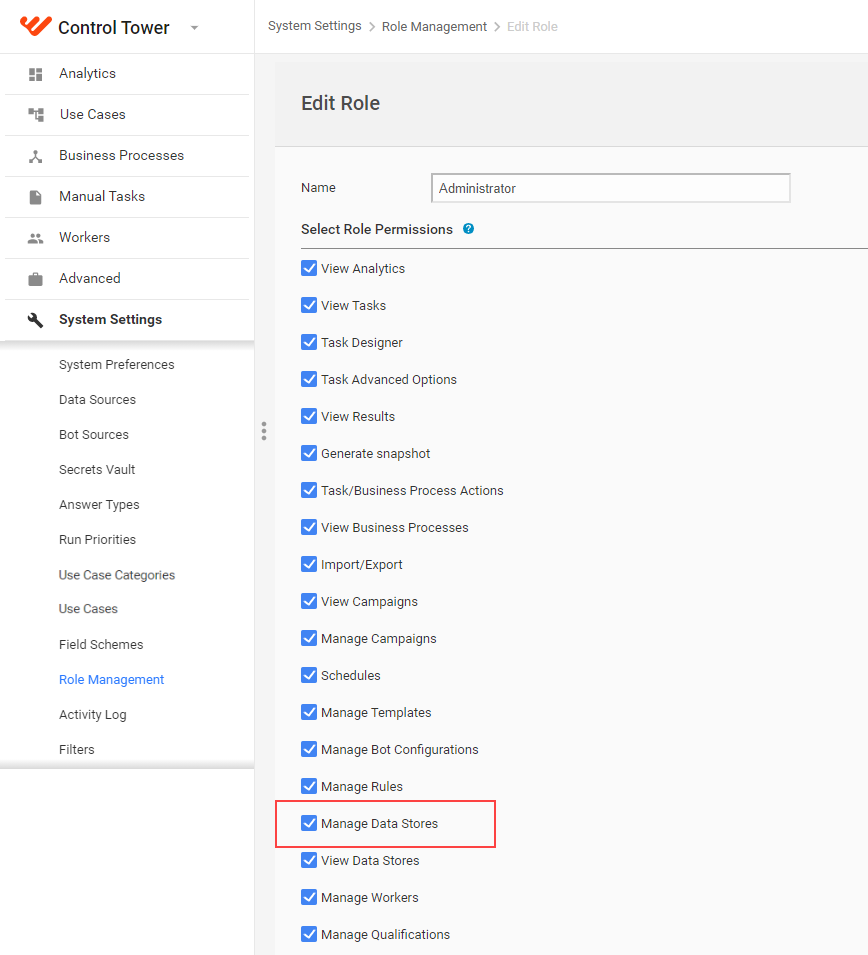This screenshot has width=868, height=955.
Task: Click the System Settings wrench icon
Action: coord(36,320)
